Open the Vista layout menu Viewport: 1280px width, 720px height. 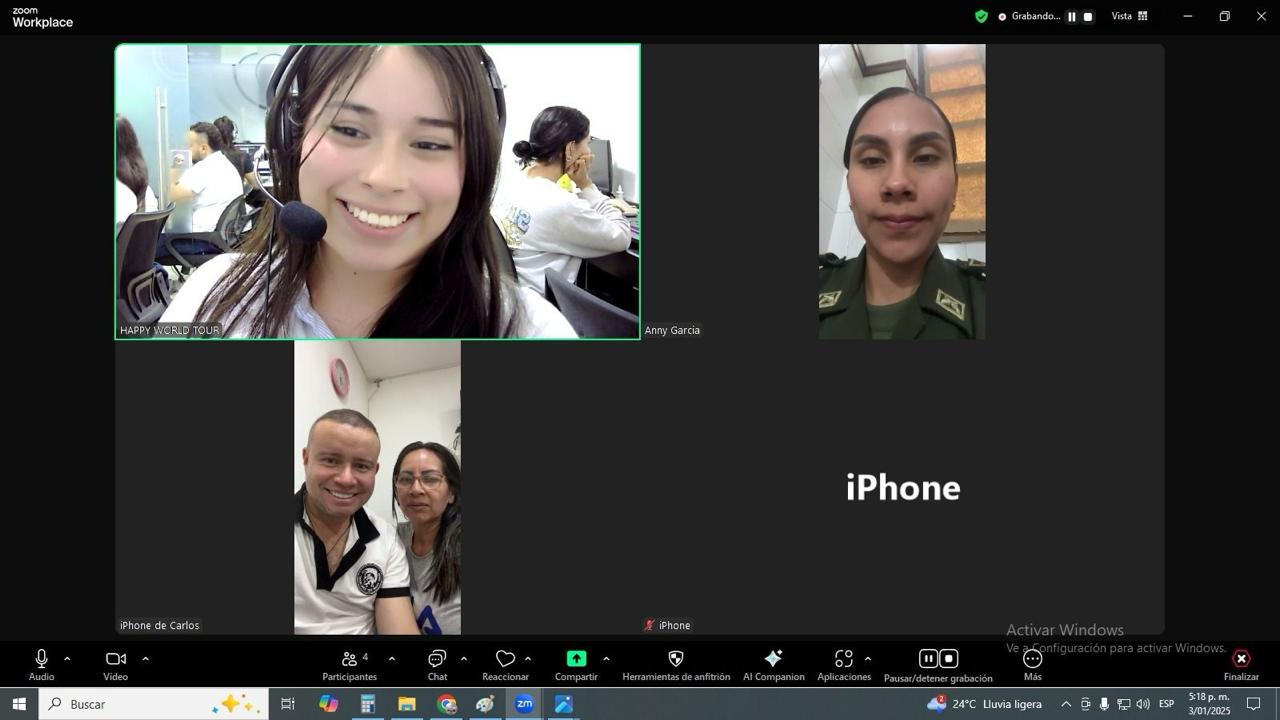(x=1130, y=16)
